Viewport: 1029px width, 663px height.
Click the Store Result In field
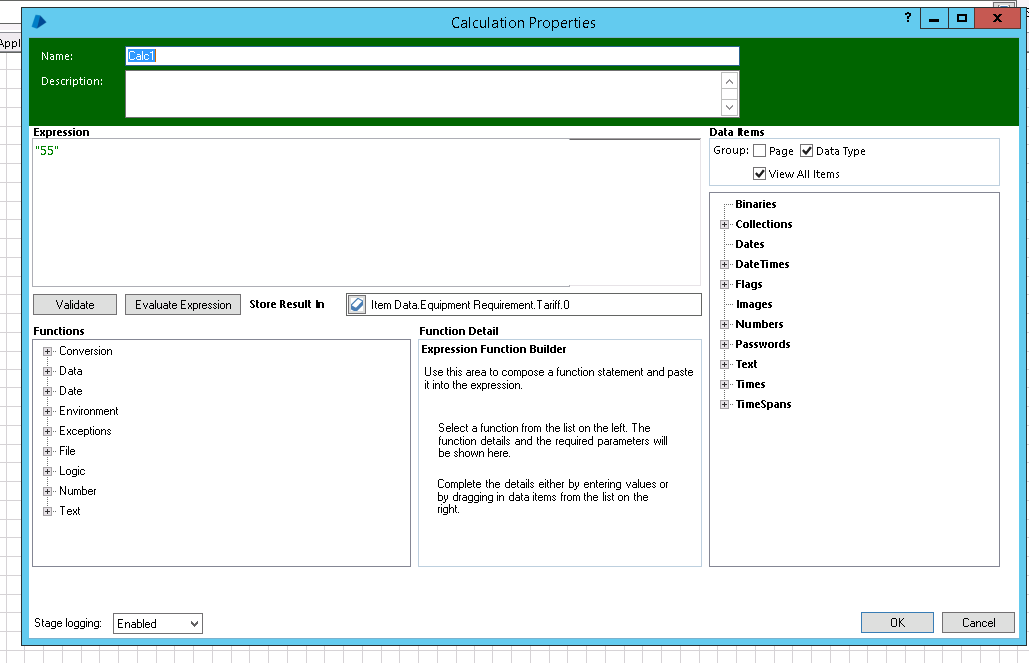(524, 305)
